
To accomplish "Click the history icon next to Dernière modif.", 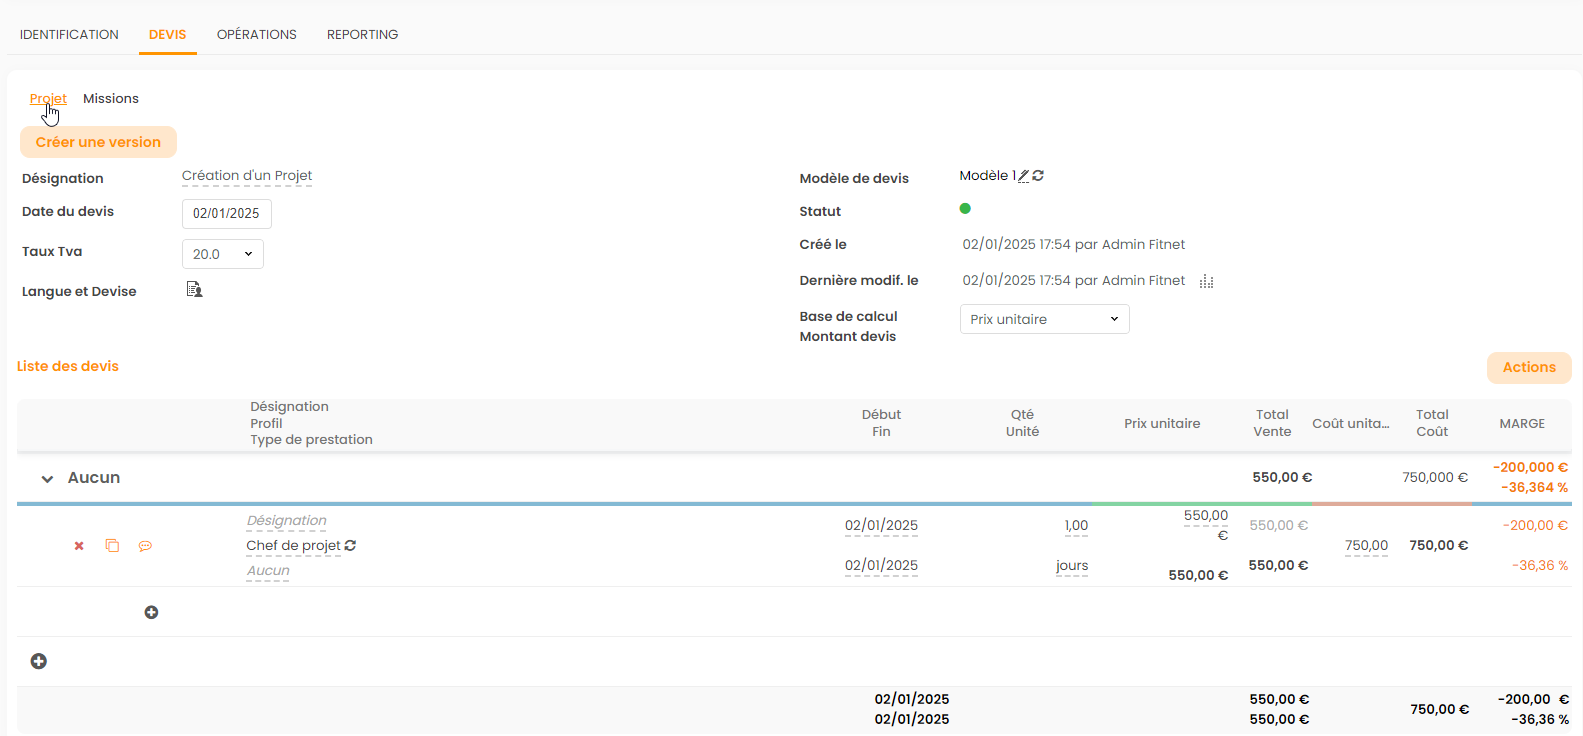I will tap(1206, 282).
